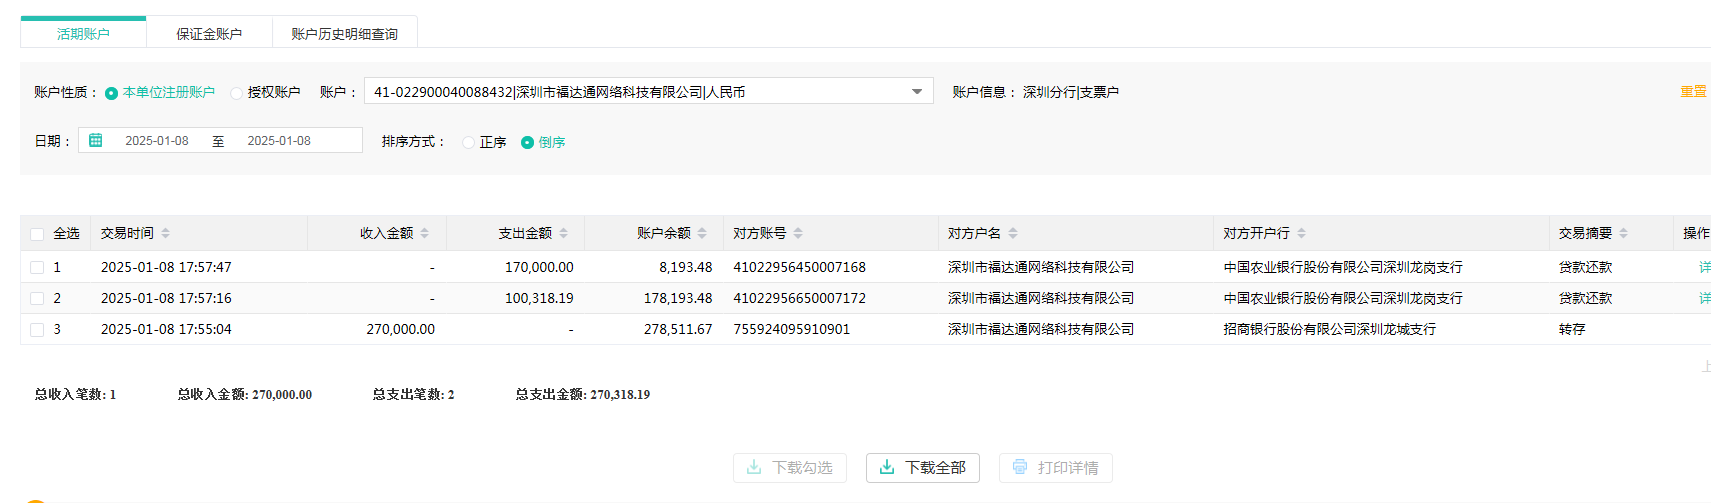Viewport: 1711px width, 503px height.
Task: Tick the checkbox for row 3
Action: [x=37, y=330]
